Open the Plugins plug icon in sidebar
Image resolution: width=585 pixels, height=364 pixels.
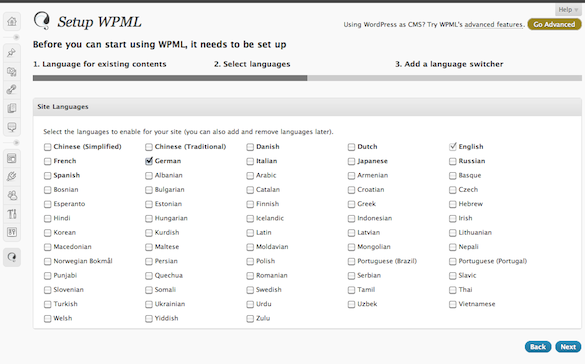point(12,177)
